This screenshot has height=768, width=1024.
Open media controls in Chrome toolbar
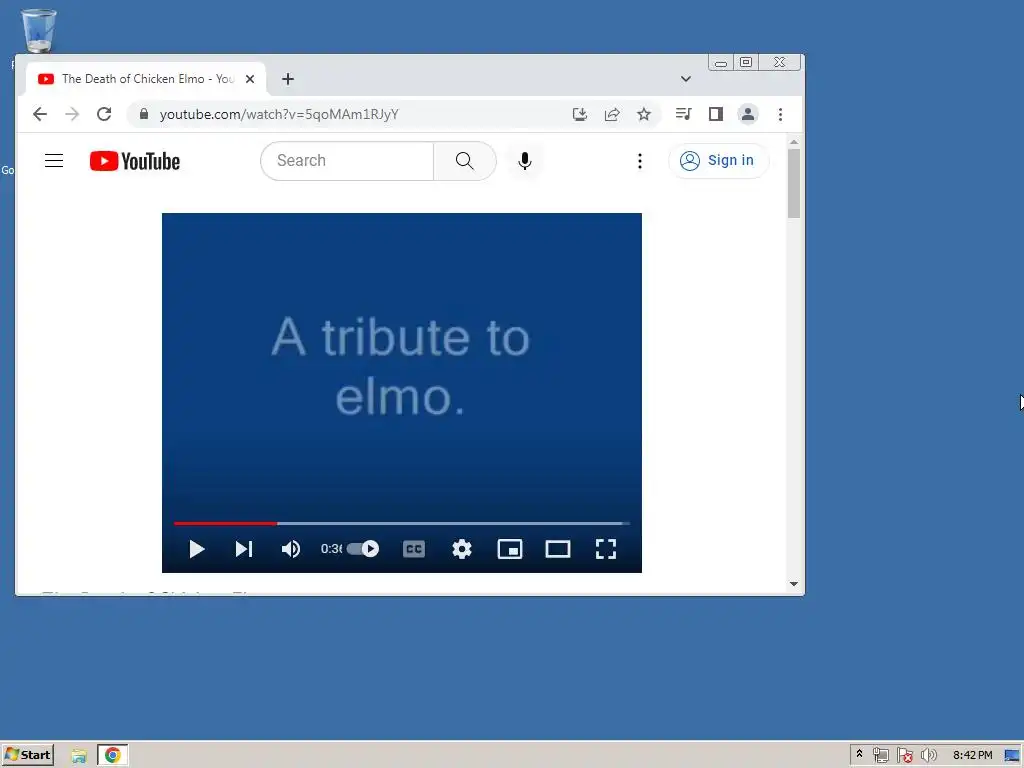tap(683, 114)
